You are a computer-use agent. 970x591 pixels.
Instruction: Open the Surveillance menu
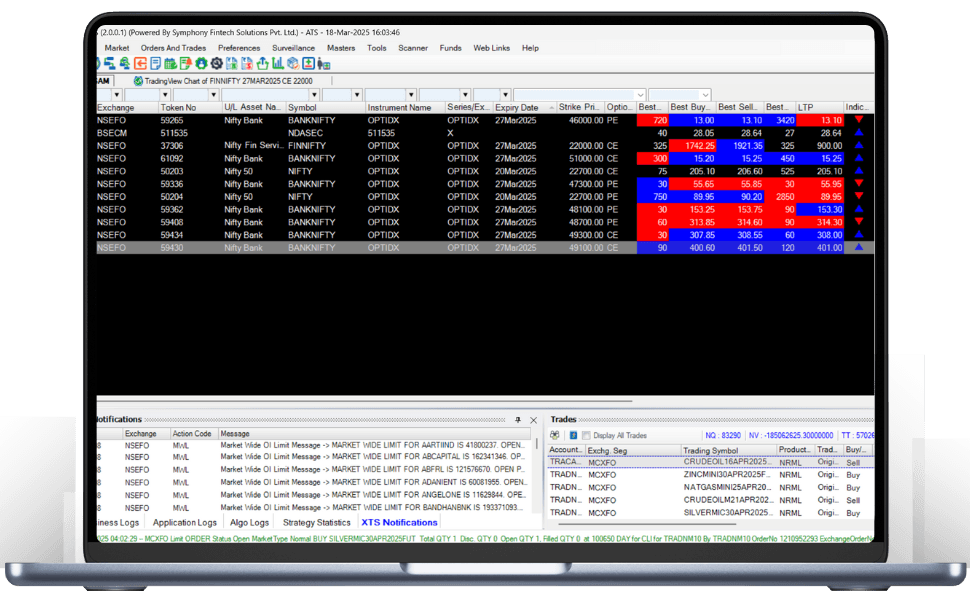[293, 48]
